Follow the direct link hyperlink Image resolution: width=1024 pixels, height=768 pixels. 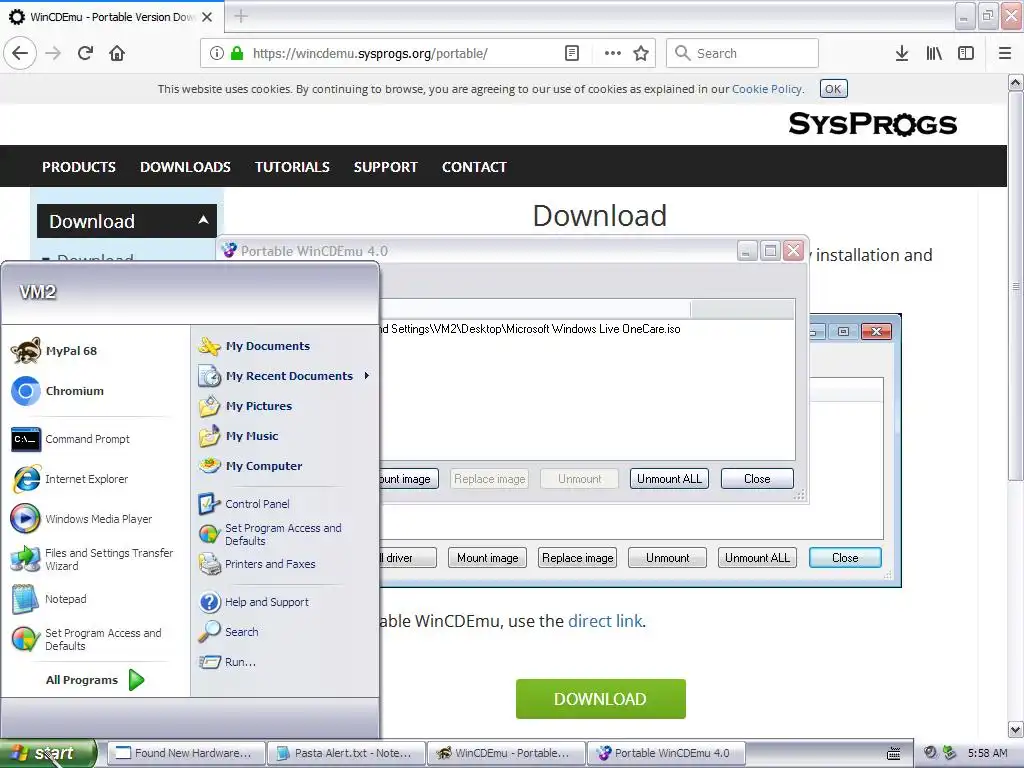605,620
